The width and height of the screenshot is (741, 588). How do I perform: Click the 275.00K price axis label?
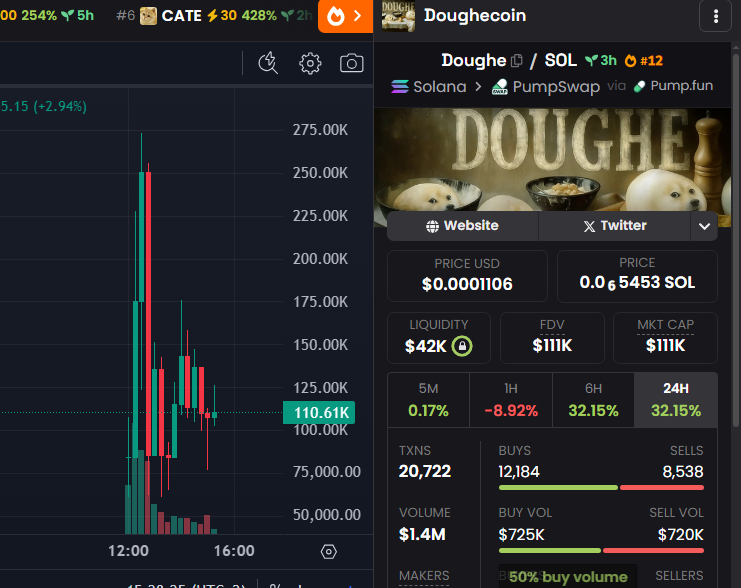(320, 130)
